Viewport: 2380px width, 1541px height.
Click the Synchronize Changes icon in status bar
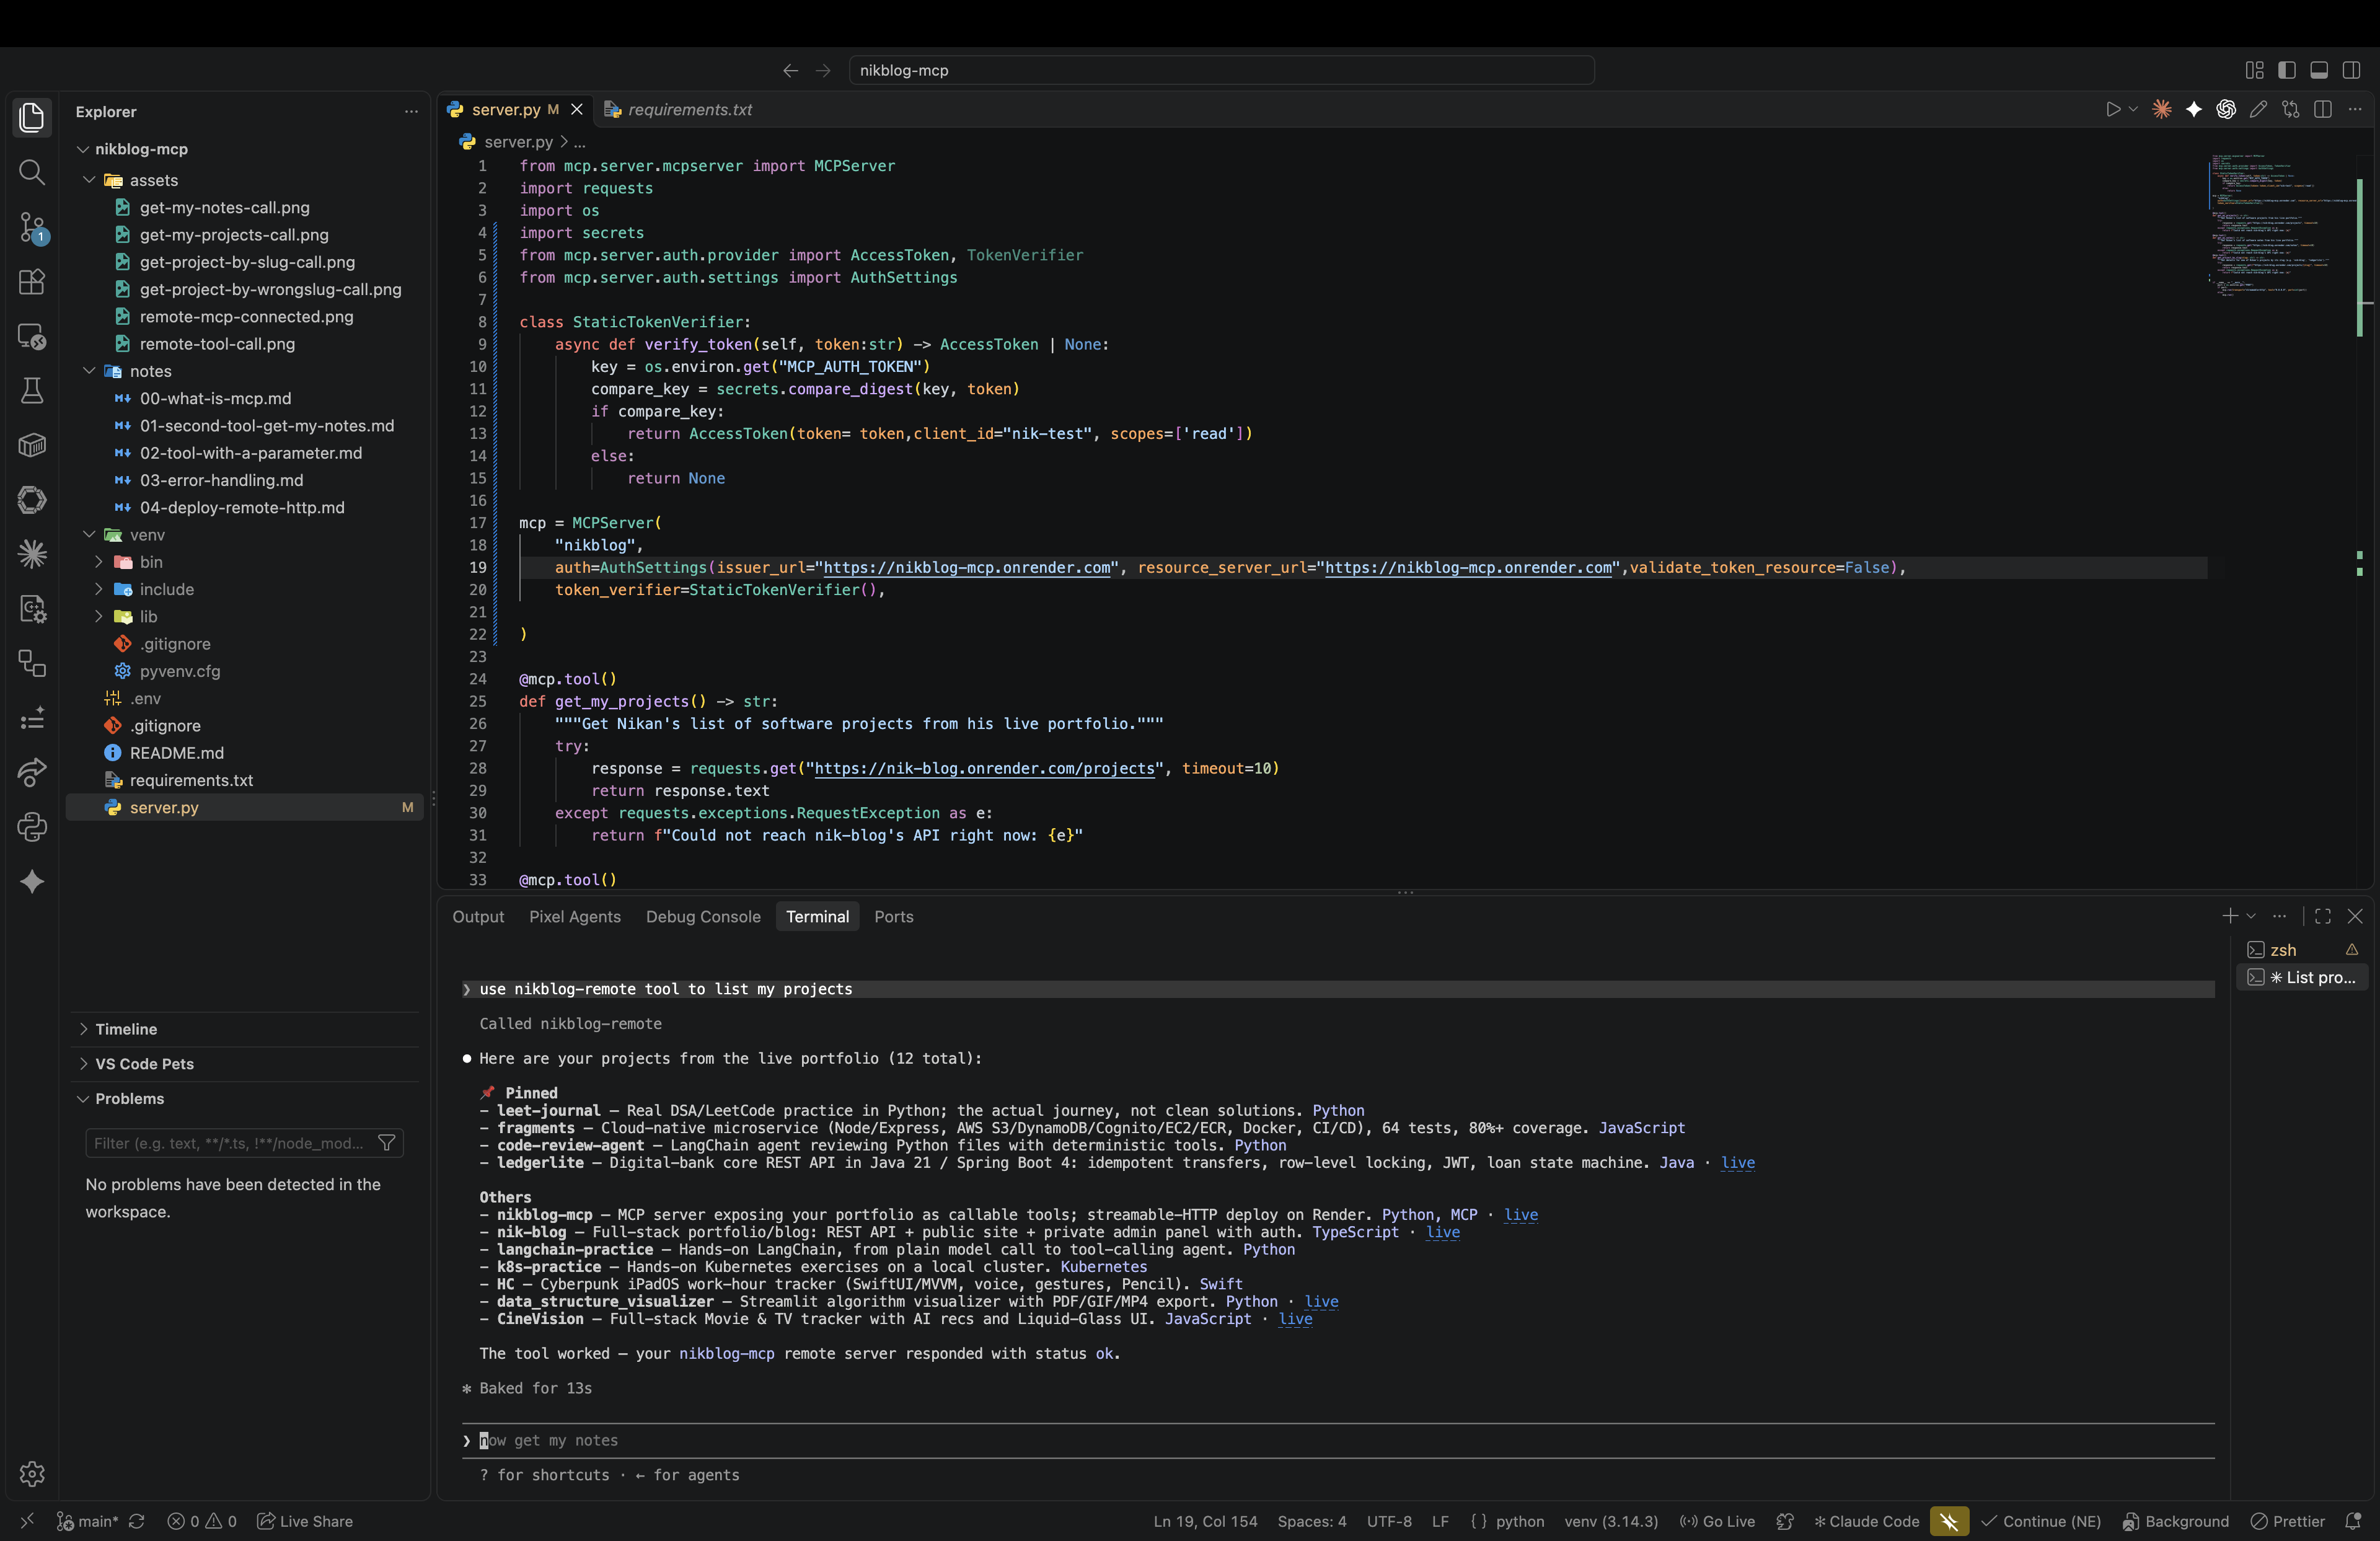click(x=137, y=1521)
